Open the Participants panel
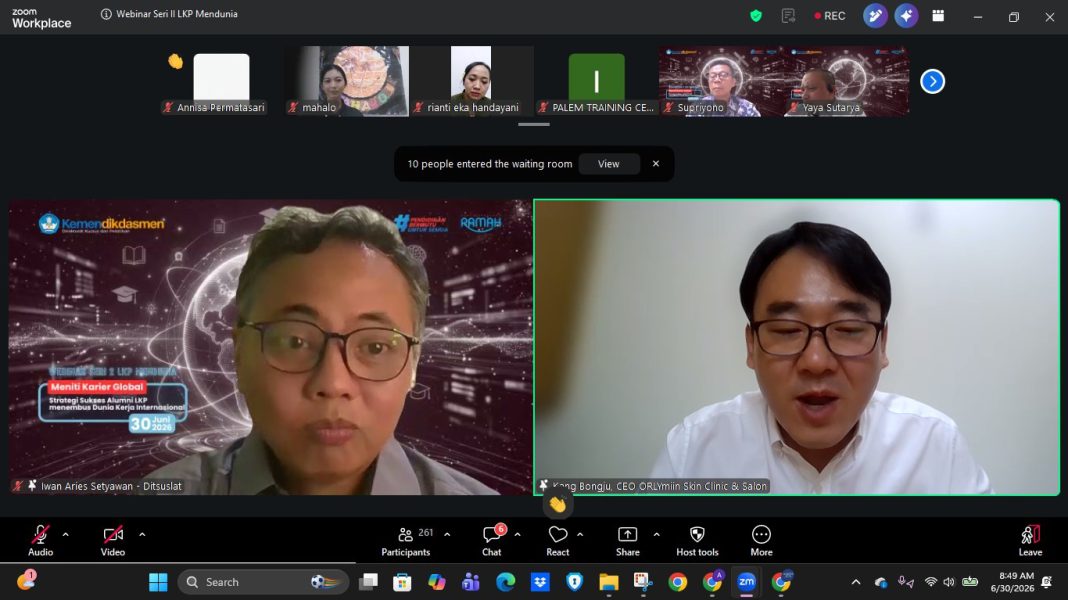Viewport: 1068px width, 600px height. pos(407,541)
